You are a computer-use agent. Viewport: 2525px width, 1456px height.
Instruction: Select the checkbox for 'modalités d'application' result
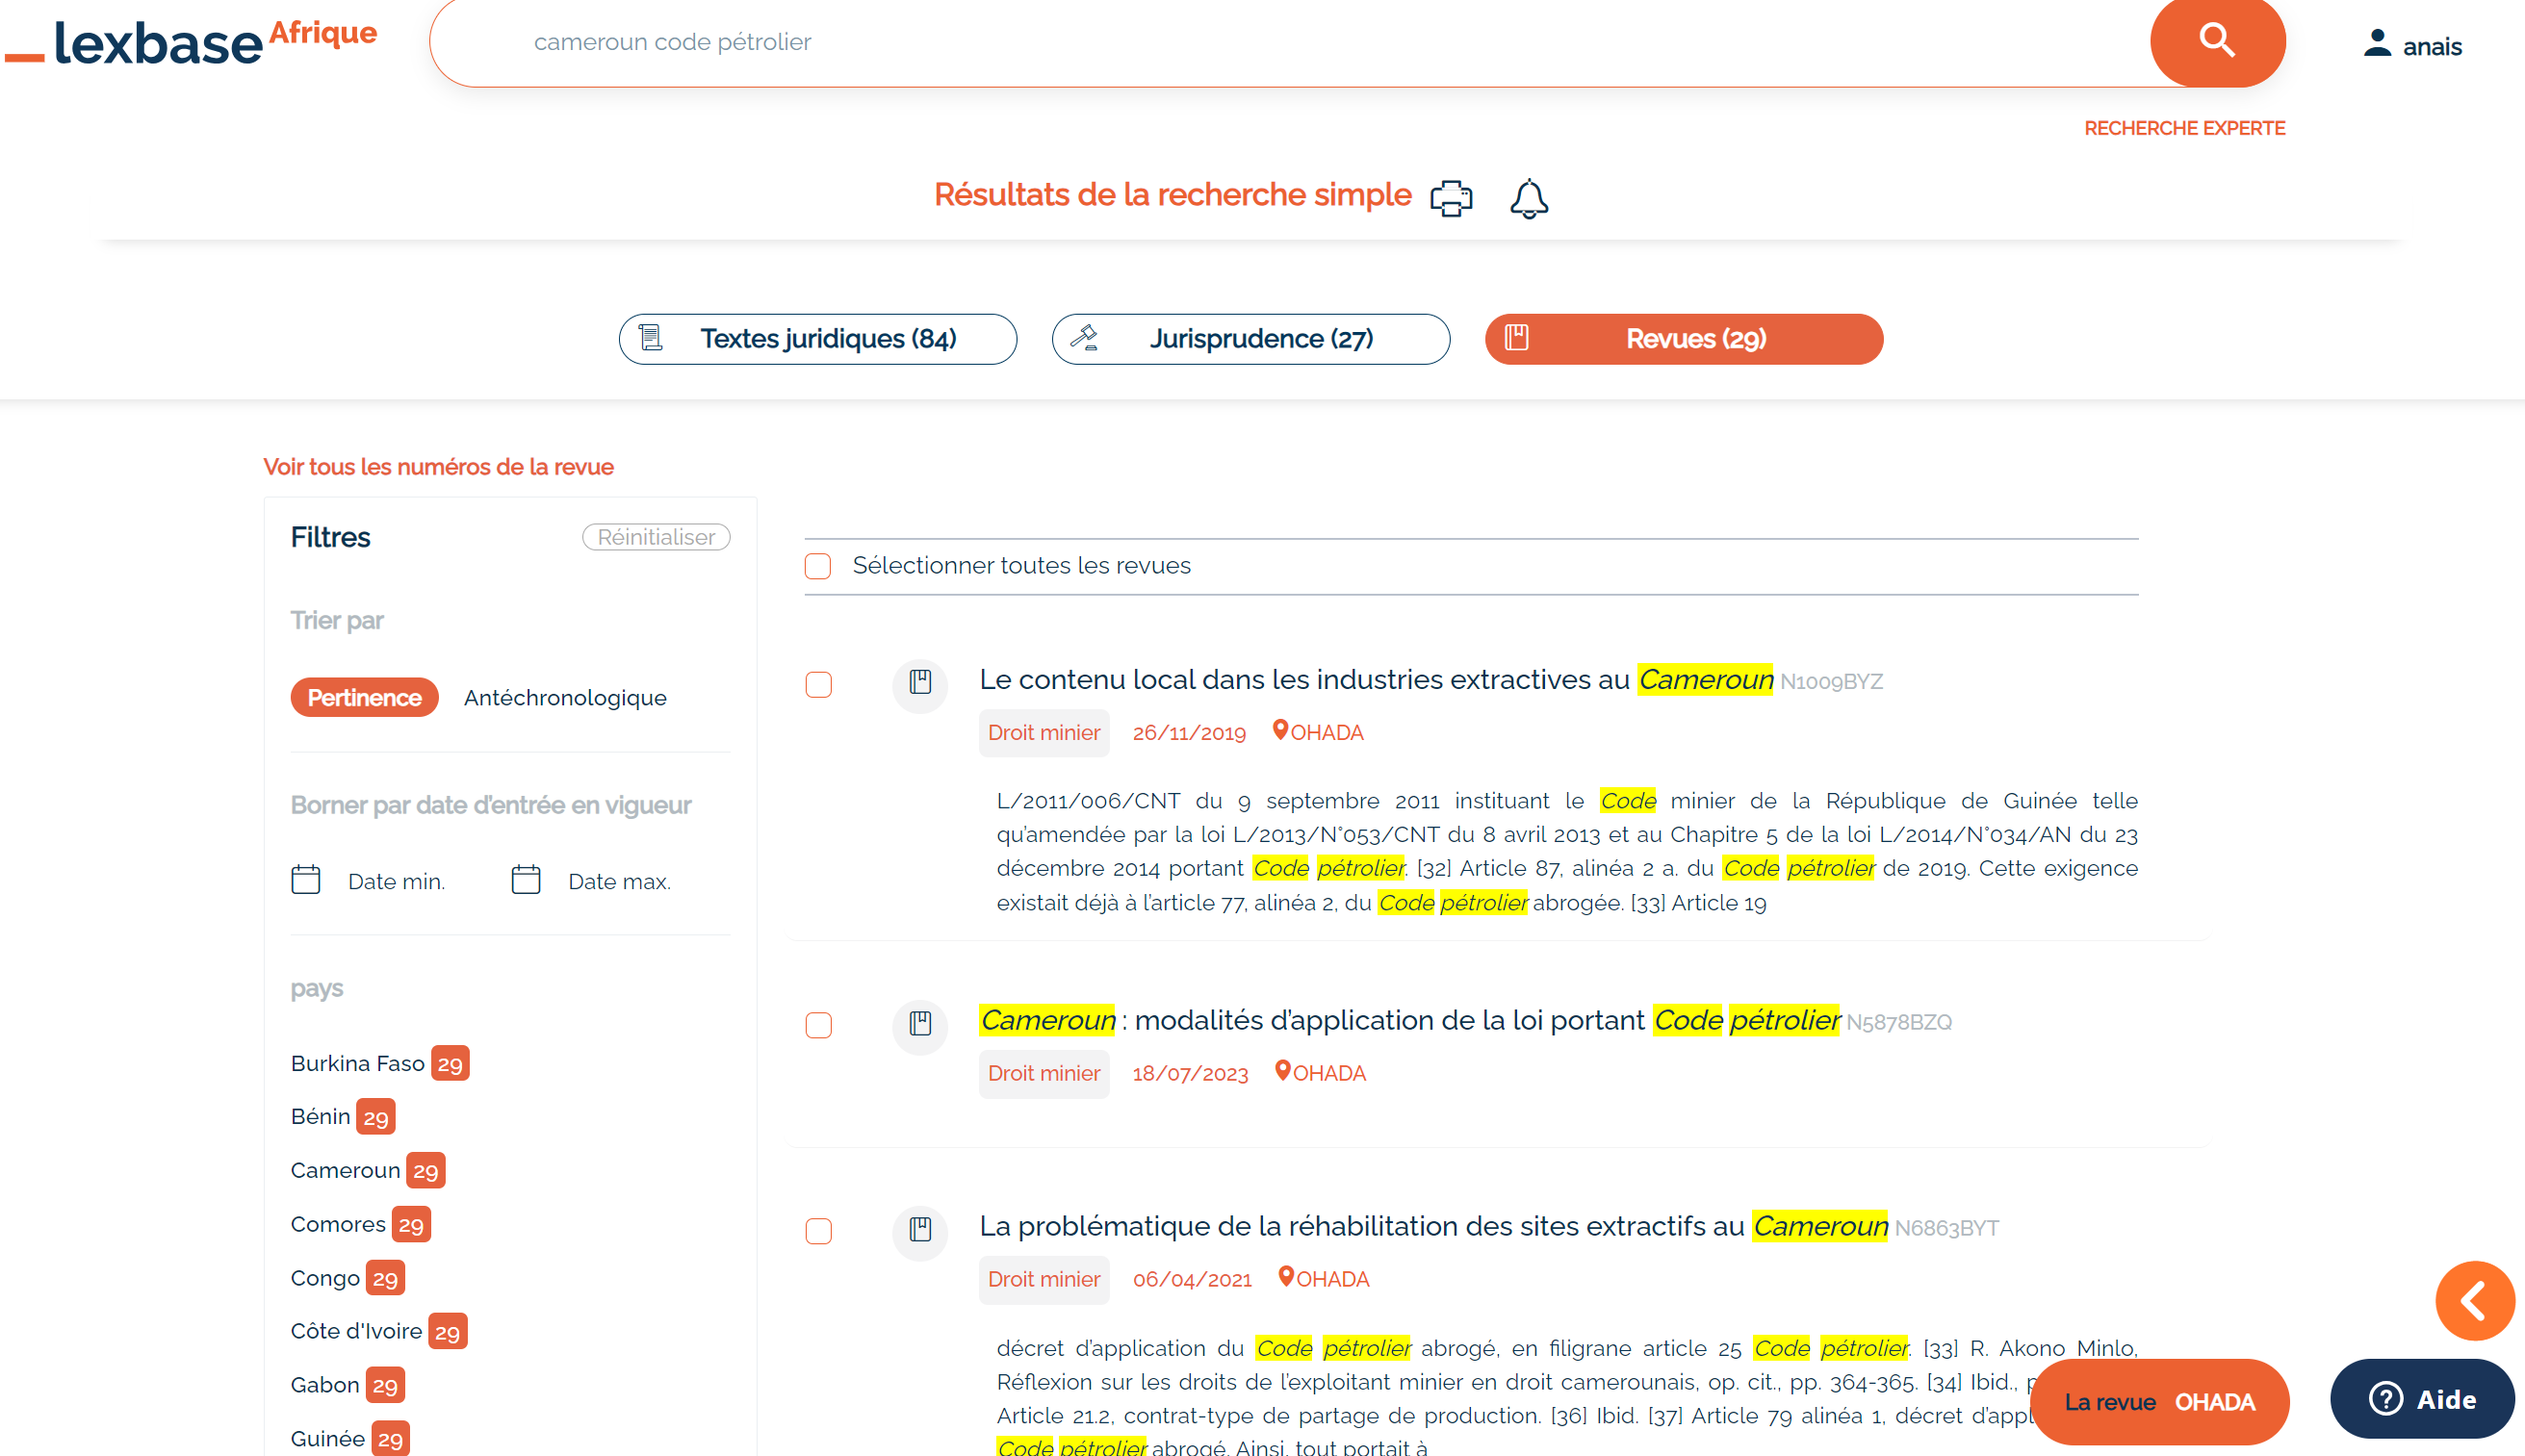pos(818,1025)
